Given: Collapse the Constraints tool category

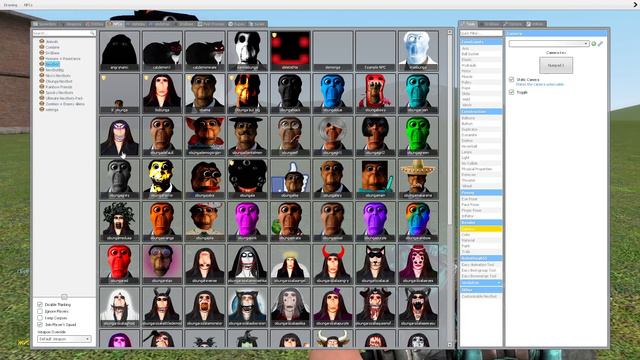Looking at the screenshot, I should click(481, 42).
